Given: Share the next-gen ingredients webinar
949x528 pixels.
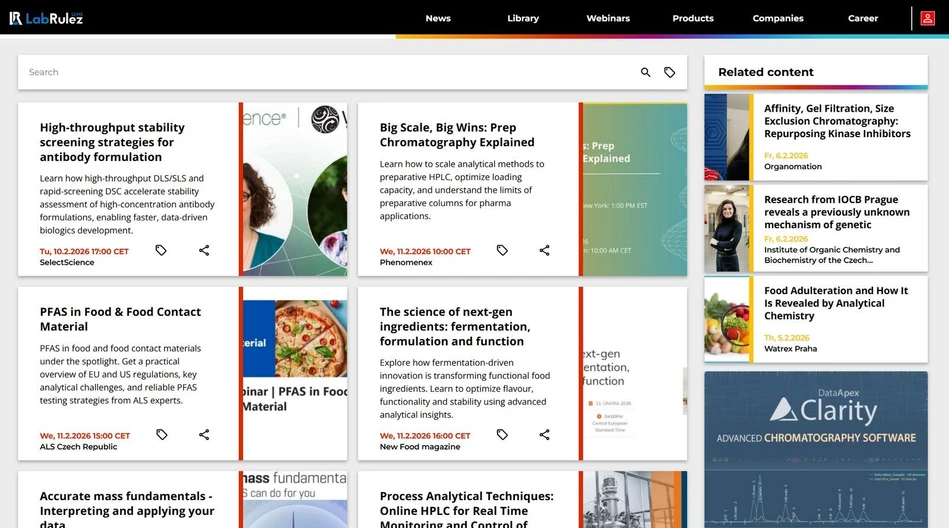Looking at the screenshot, I should pyautogui.click(x=545, y=435).
